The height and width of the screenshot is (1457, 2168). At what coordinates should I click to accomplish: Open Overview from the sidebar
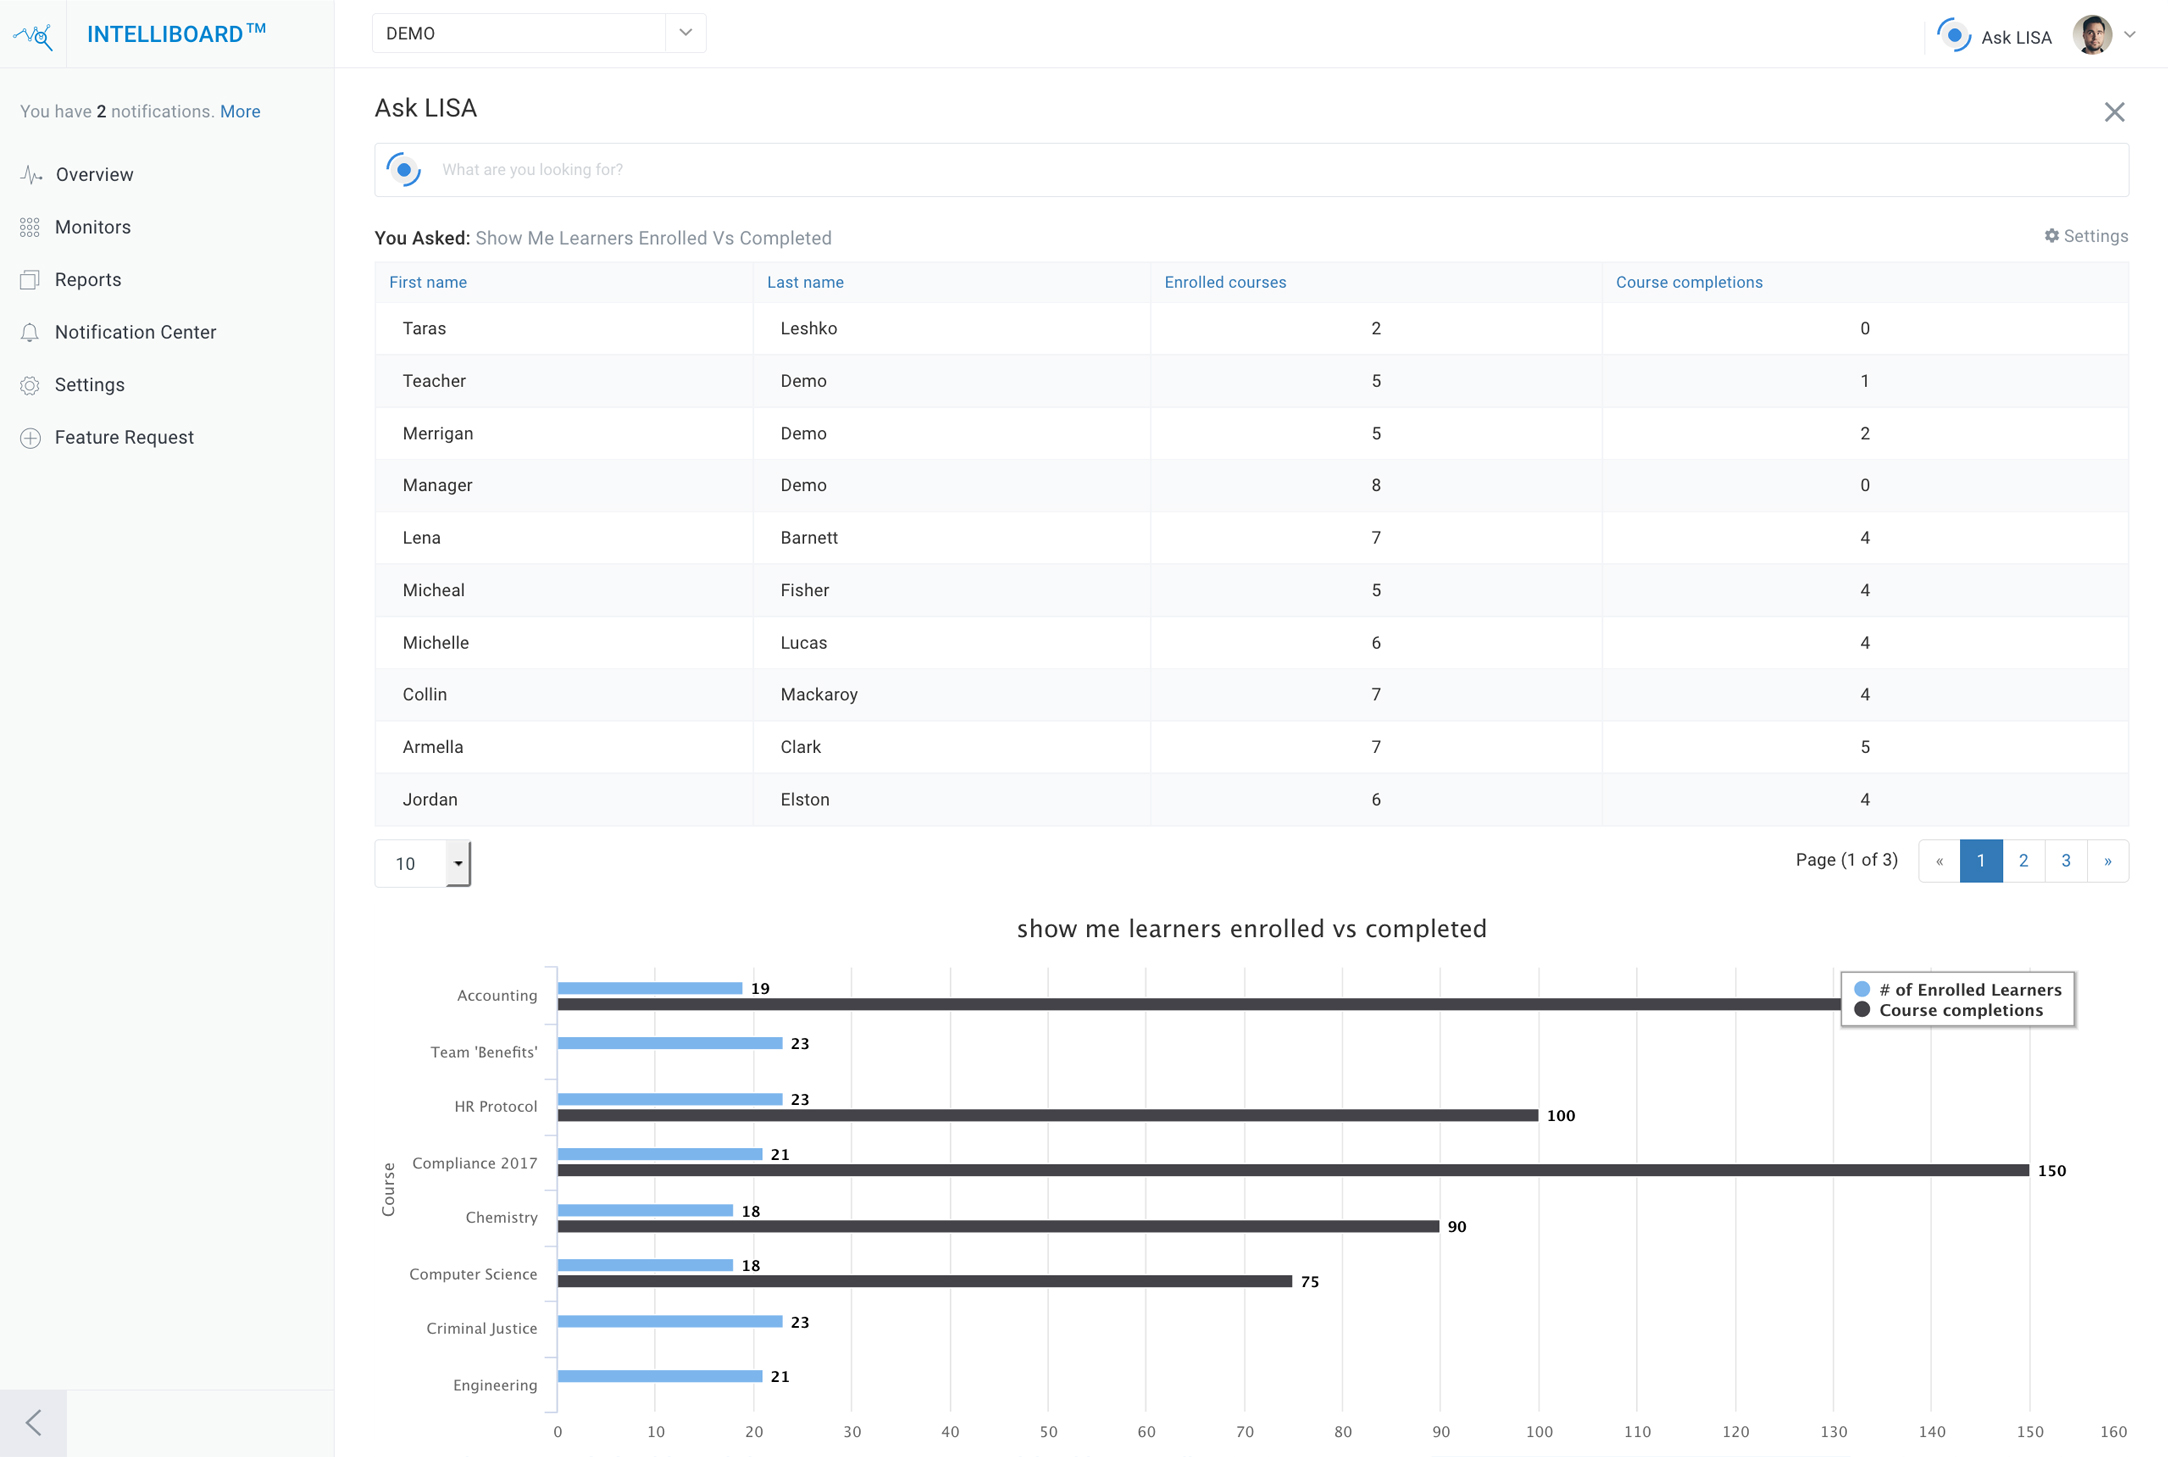tap(94, 175)
